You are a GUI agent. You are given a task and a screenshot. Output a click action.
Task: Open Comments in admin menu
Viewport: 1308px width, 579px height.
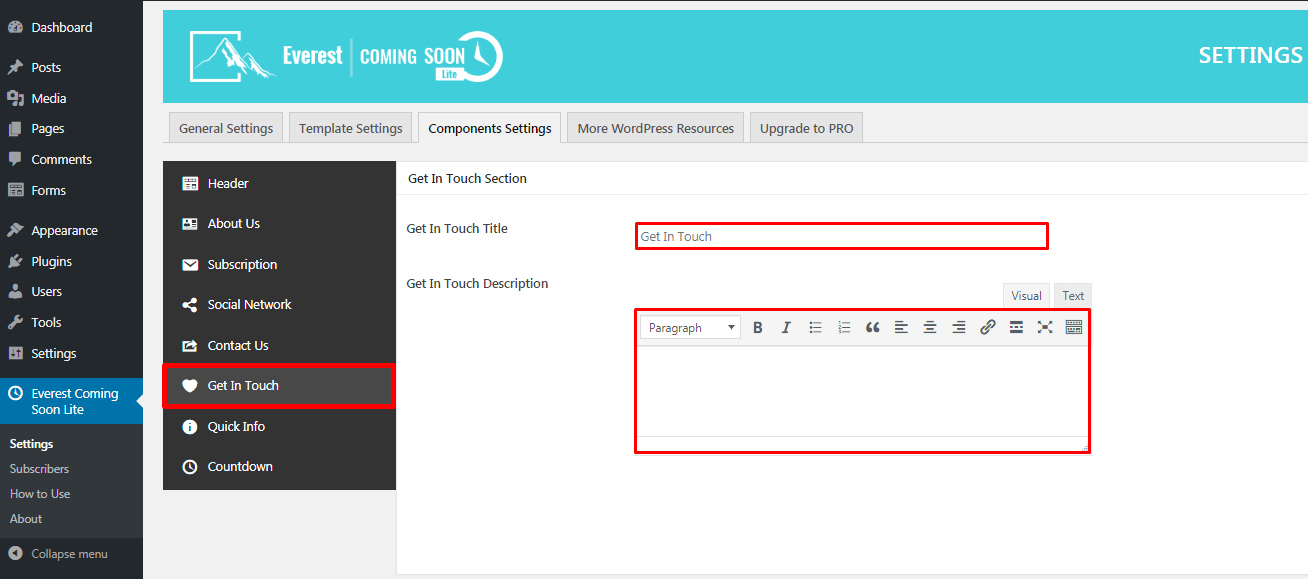click(x=71, y=159)
